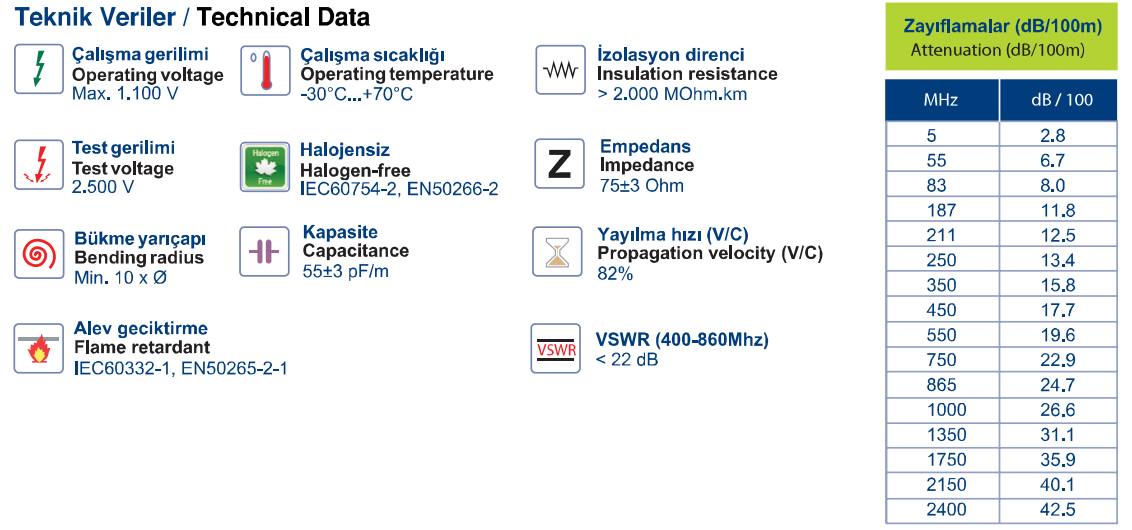This screenshot has width=1132, height=530.
Task: Click the green Zayıflamalar attenuation header box
Action: click(1003, 36)
